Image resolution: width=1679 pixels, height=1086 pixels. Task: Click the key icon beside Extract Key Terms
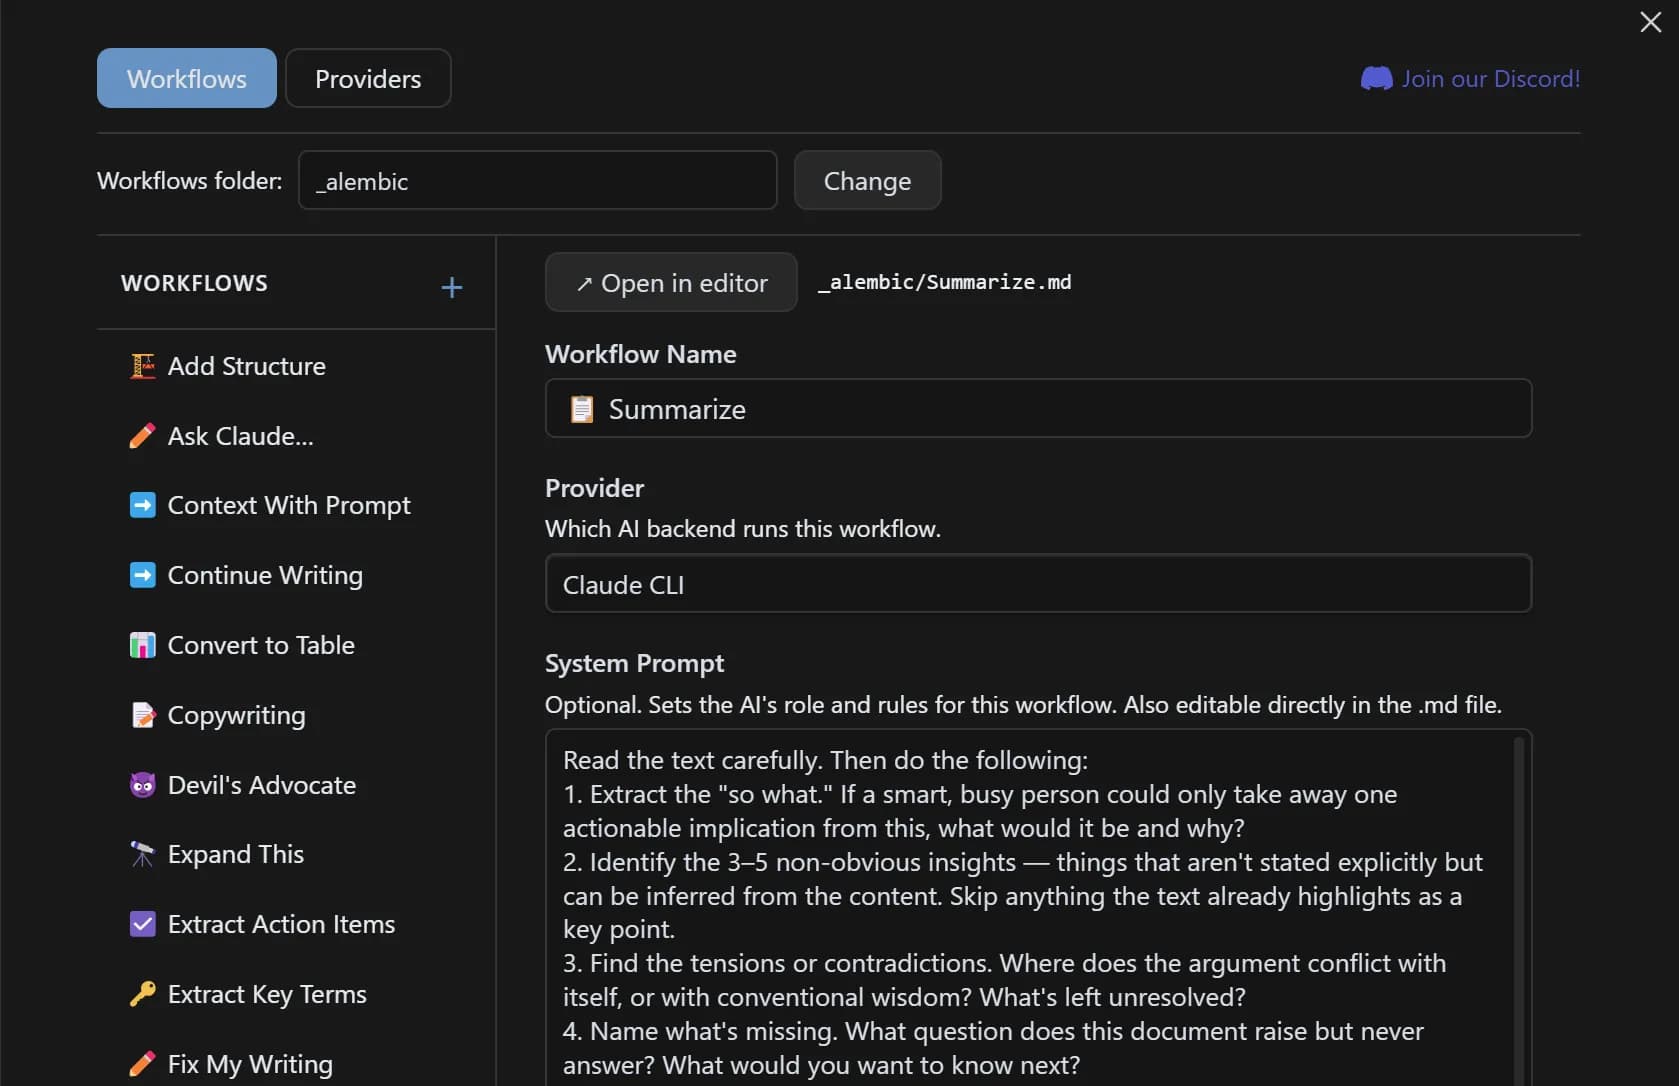click(x=143, y=994)
